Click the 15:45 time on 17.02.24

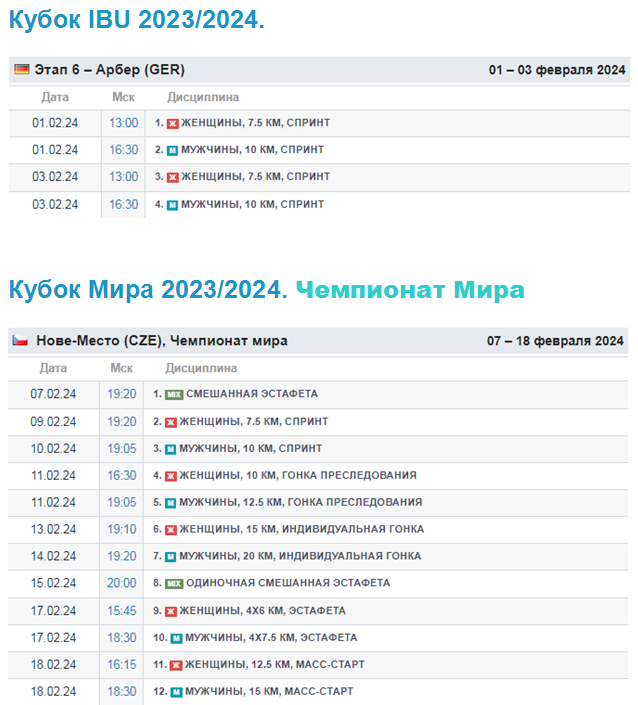tap(122, 611)
